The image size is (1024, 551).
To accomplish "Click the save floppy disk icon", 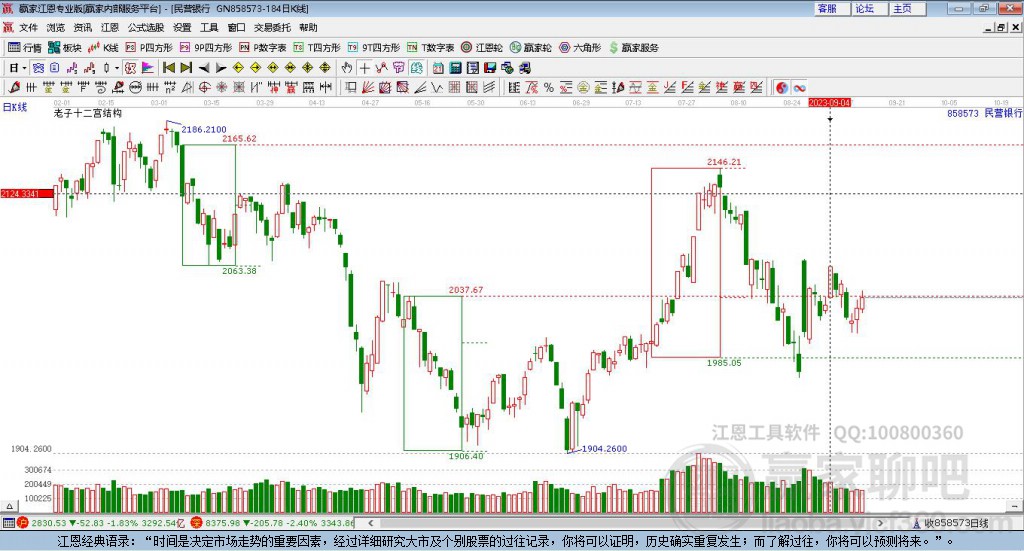I will [x=490, y=68].
